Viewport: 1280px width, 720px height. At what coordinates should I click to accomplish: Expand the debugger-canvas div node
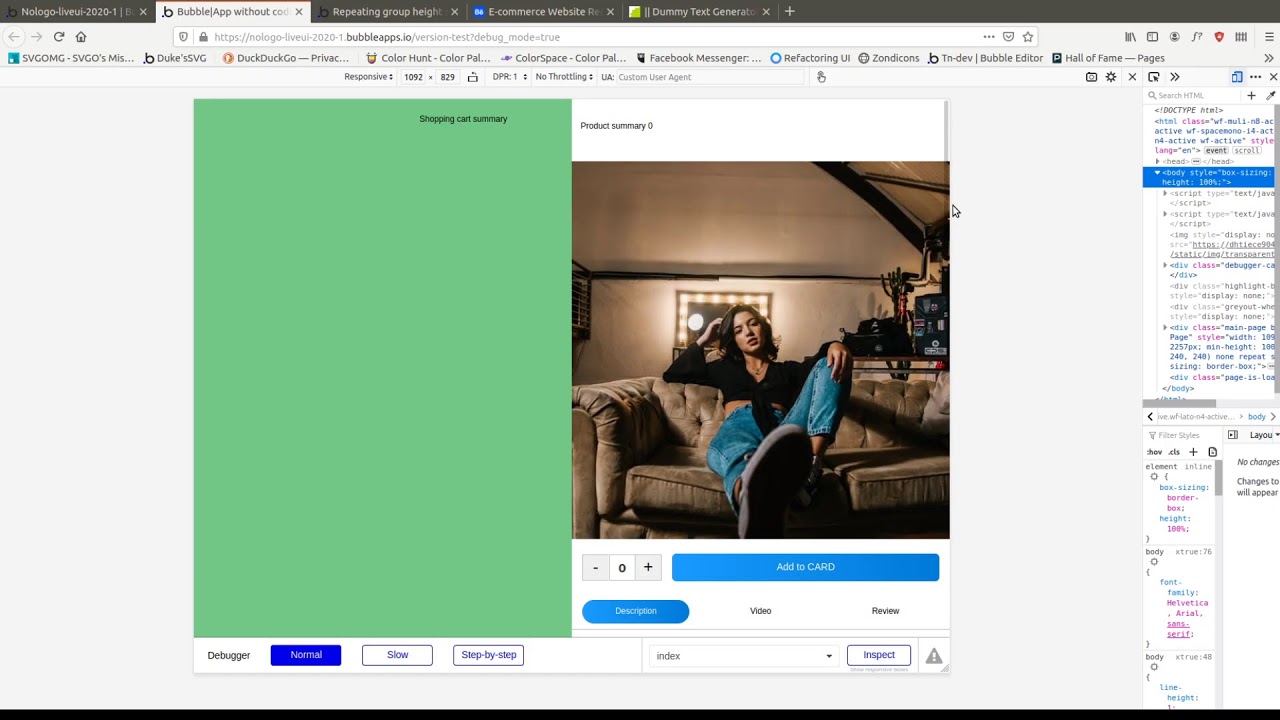pyautogui.click(x=1165, y=265)
